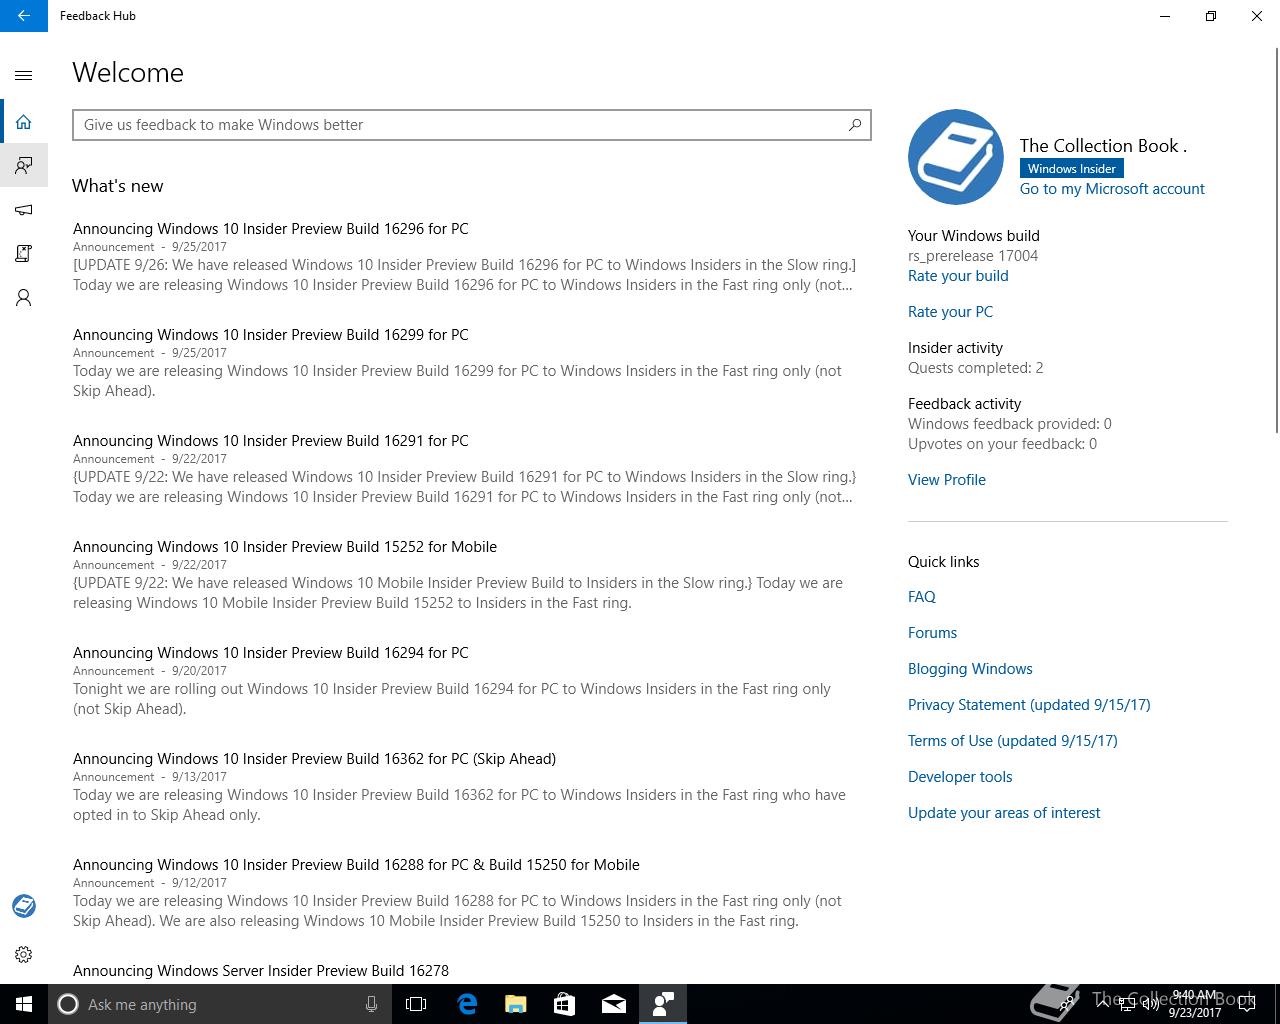Open the View Profile link
Image resolution: width=1280 pixels, height=1024 pixels.
947,480
